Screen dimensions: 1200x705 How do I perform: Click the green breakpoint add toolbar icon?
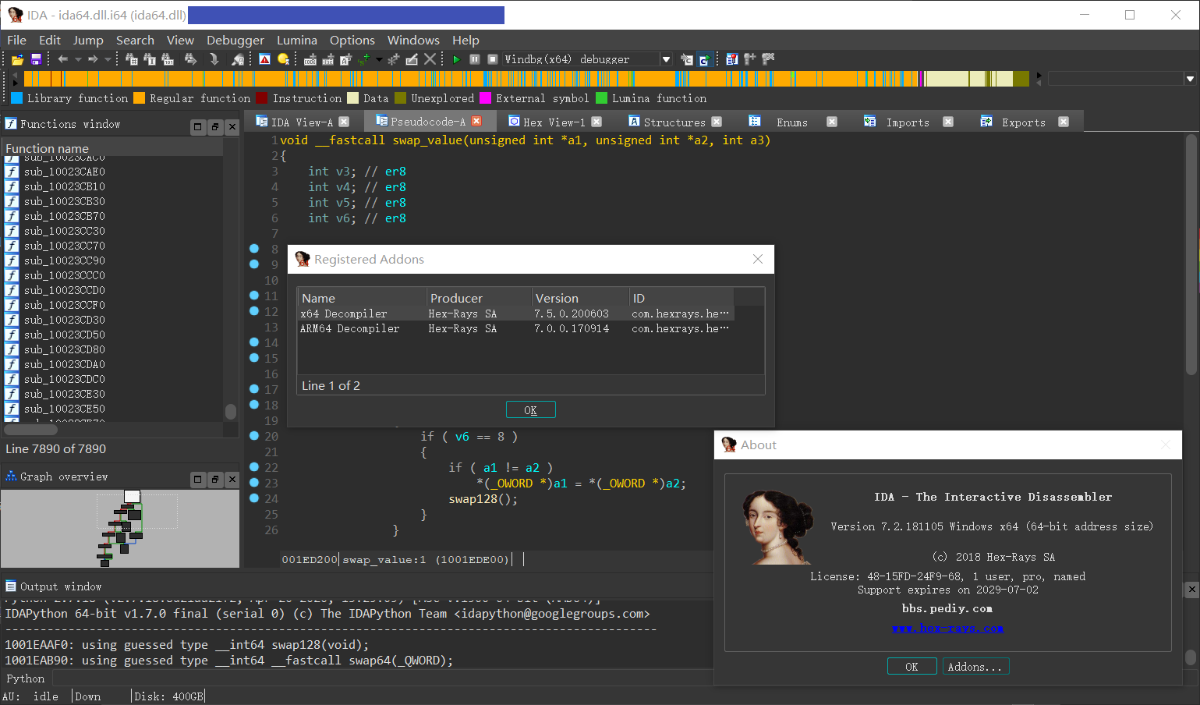[x=365, y=59]
